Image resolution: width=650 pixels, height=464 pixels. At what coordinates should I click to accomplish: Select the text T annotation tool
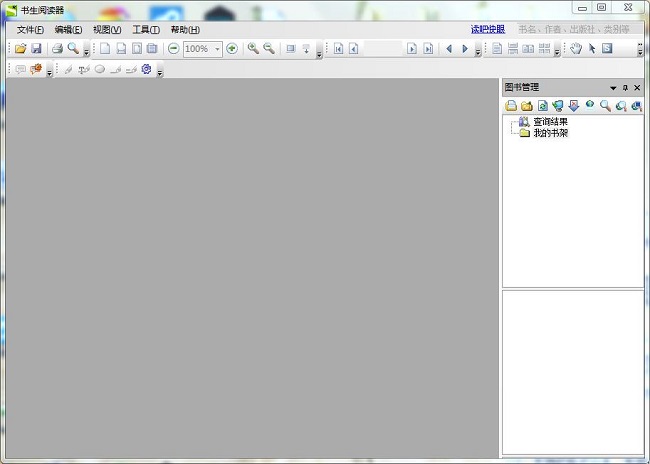tap(84, 69)
